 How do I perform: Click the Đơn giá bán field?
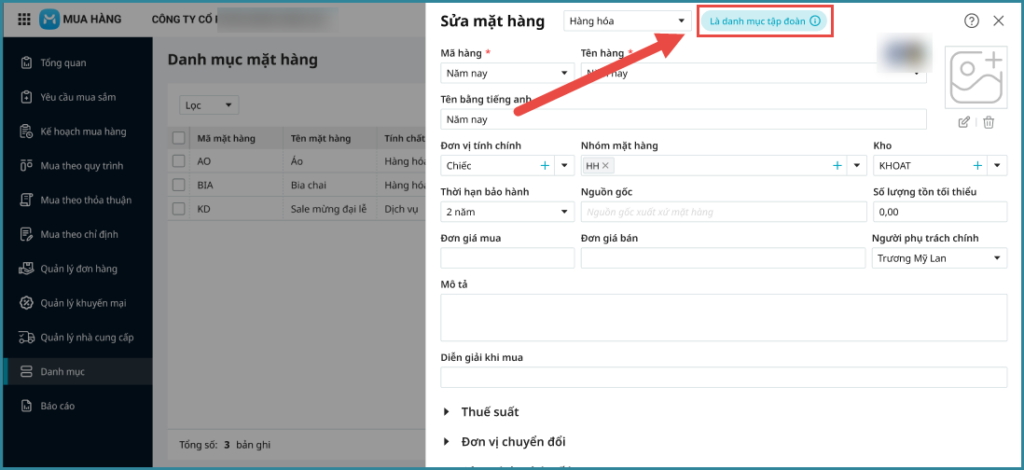[x=724, y=258]
